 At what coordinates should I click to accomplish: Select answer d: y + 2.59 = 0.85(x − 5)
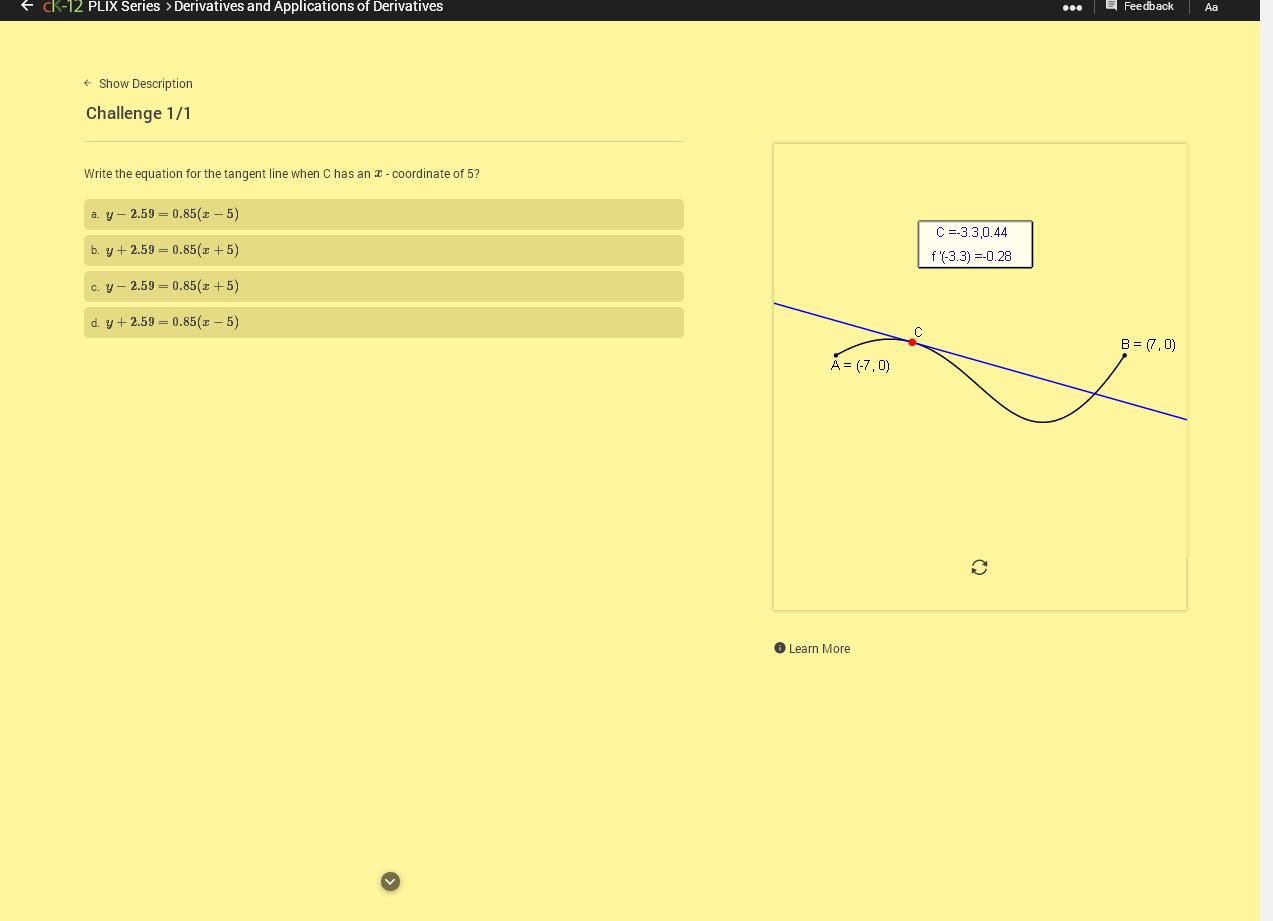click(x=384, y=322)
